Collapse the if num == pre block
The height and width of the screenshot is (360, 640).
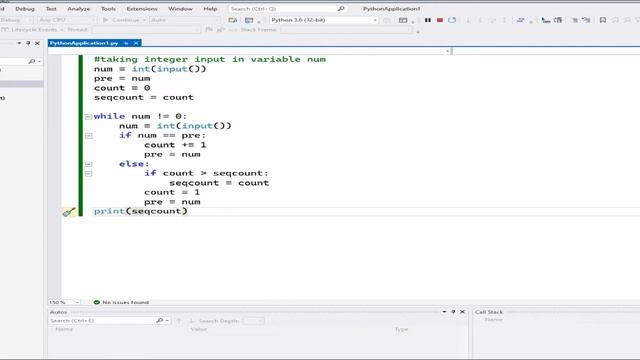[88, 136]
